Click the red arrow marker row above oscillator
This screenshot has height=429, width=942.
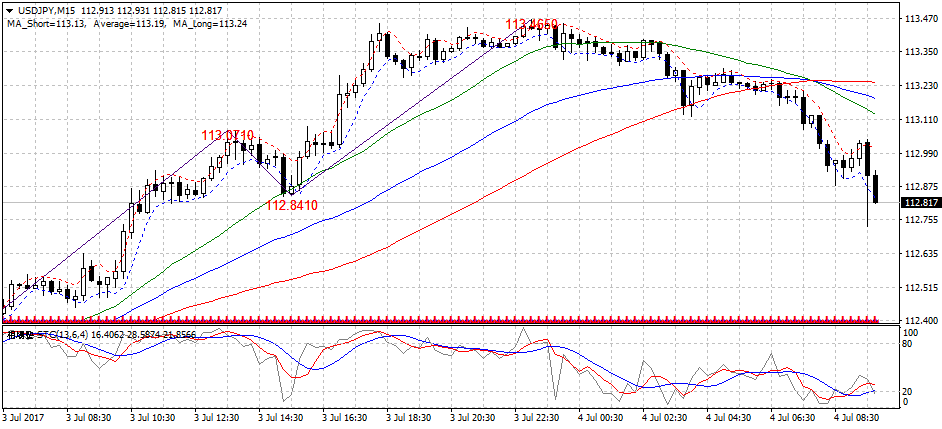click(x=440, y=319)
